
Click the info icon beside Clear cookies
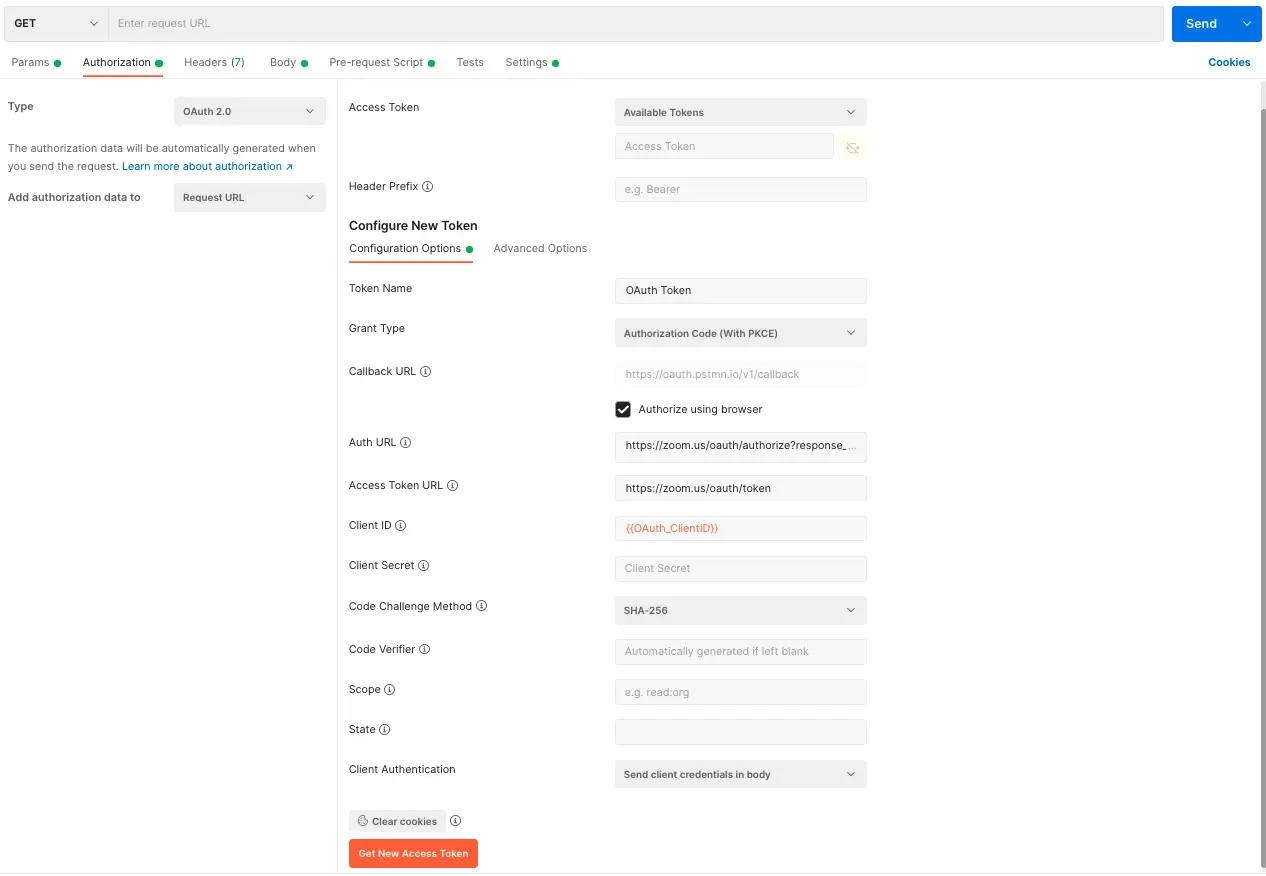coord(455,820)
